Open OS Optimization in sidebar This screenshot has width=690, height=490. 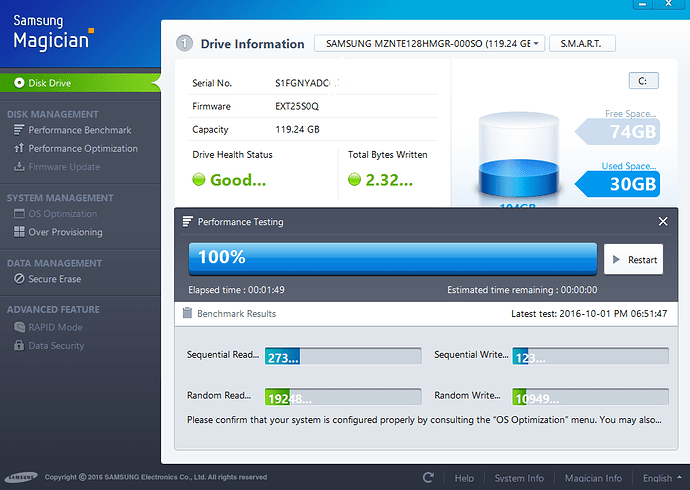[63, 214]
